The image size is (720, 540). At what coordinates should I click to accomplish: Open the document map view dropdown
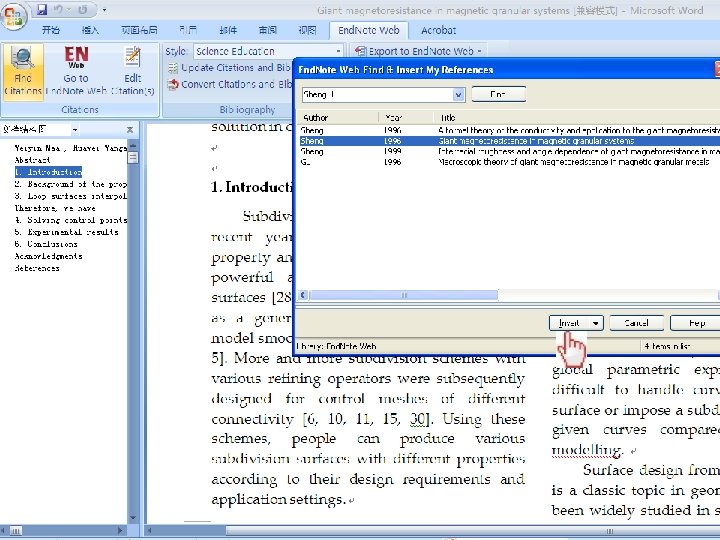point(75,130)
